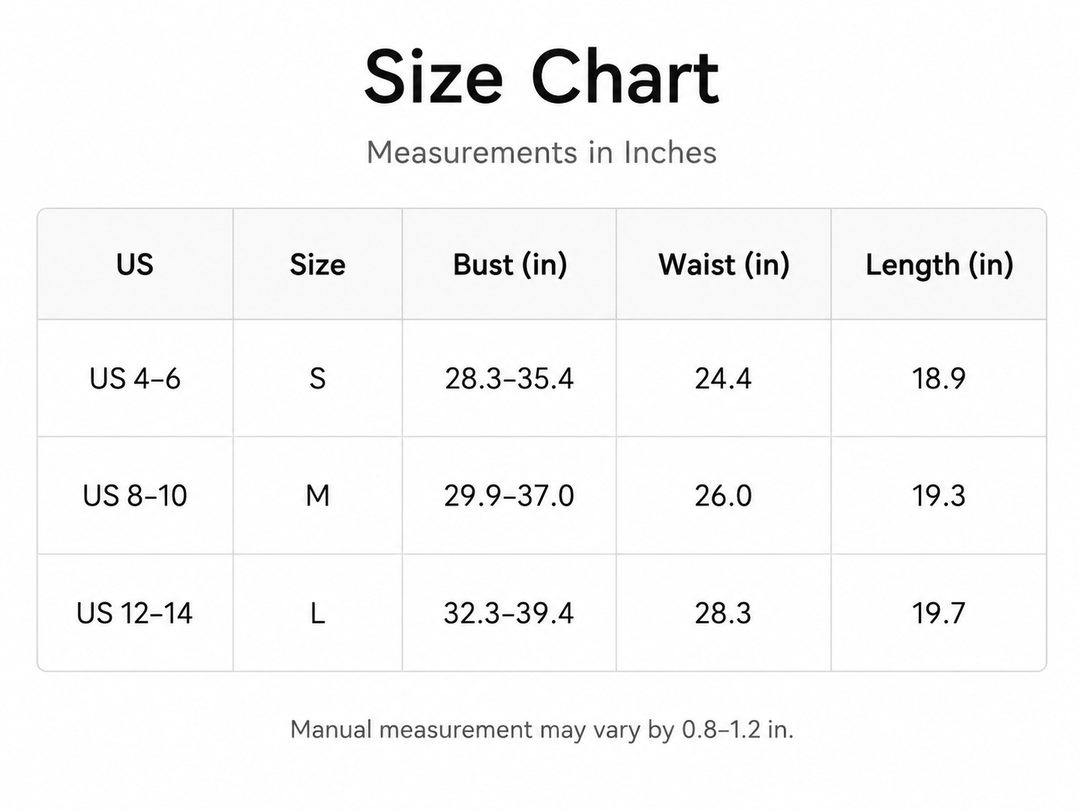Click the Waist (in) column header
The height and width of the screenshot is (810, 1080).
[724, 265]
